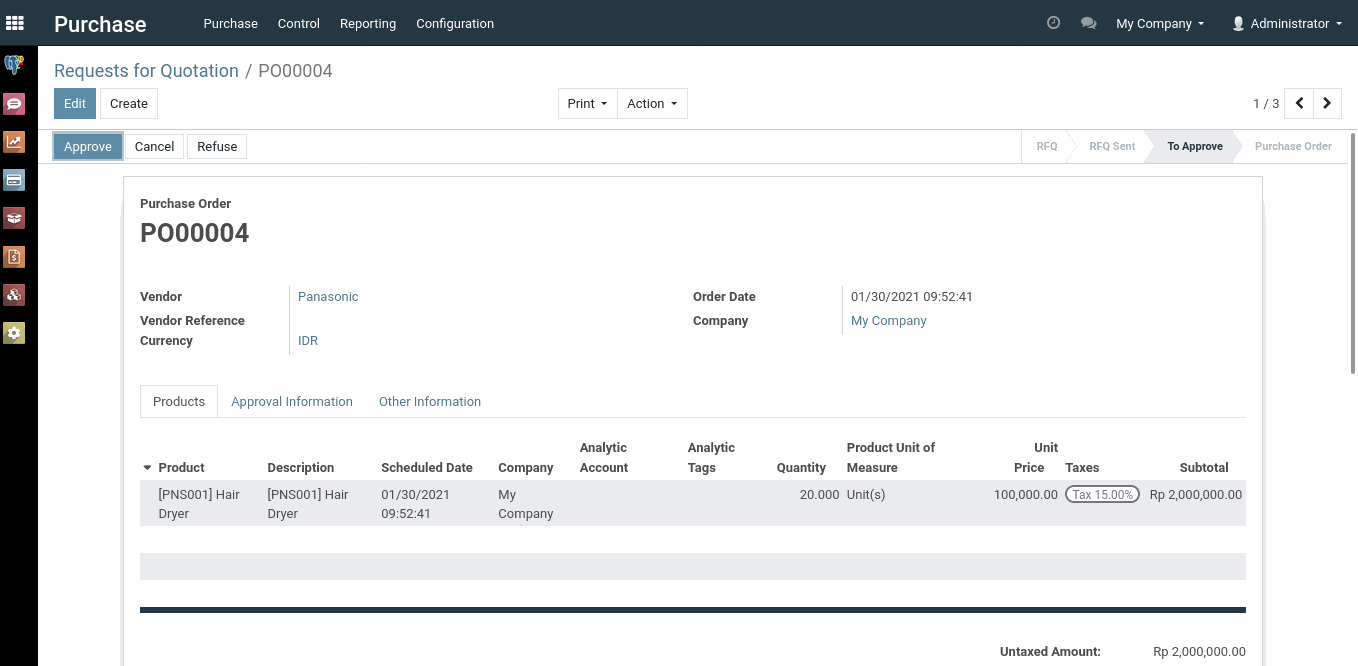The width and height of the screenshot is (1358, 666).
Task: Open the Reporting menu
Action: coord(368,24)
